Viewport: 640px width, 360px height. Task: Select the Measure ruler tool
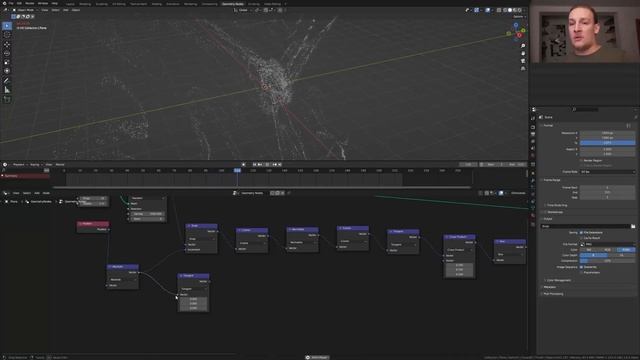coord(7,90)
